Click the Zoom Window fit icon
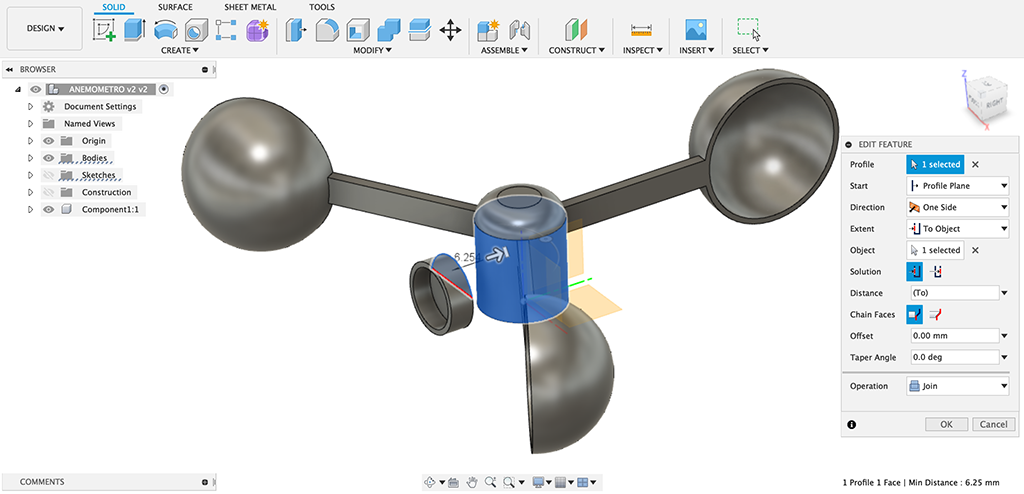 509,482
